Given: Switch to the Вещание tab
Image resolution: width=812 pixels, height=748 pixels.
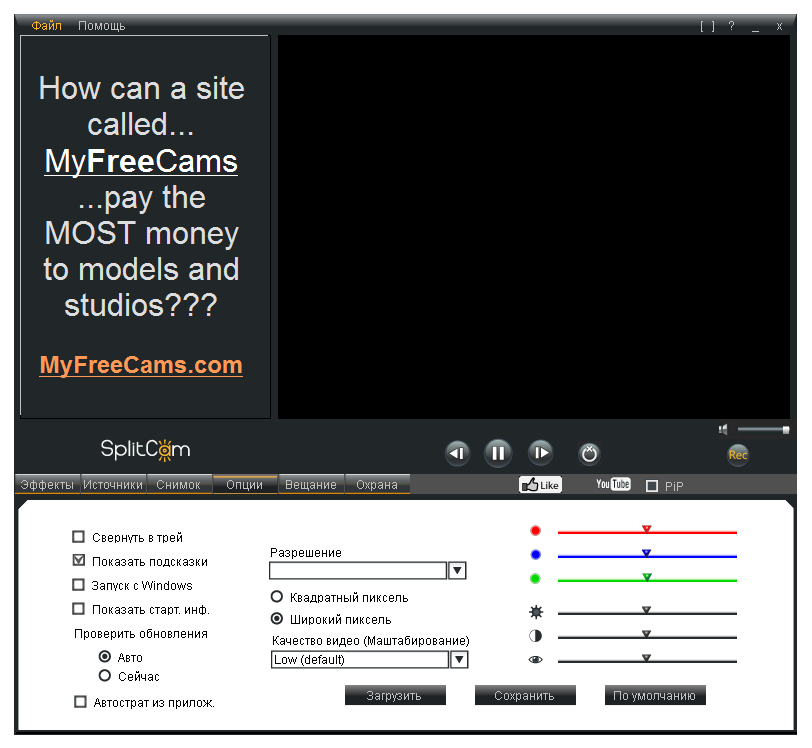Looking at the screenshot, I should click(x=311, y=485).
